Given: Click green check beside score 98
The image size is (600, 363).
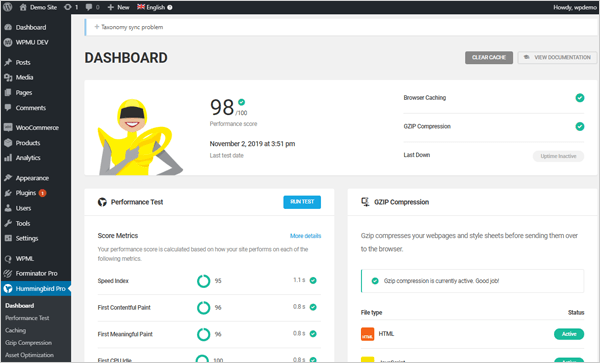Looking at the screenshot, I should [x=241, y=102].
